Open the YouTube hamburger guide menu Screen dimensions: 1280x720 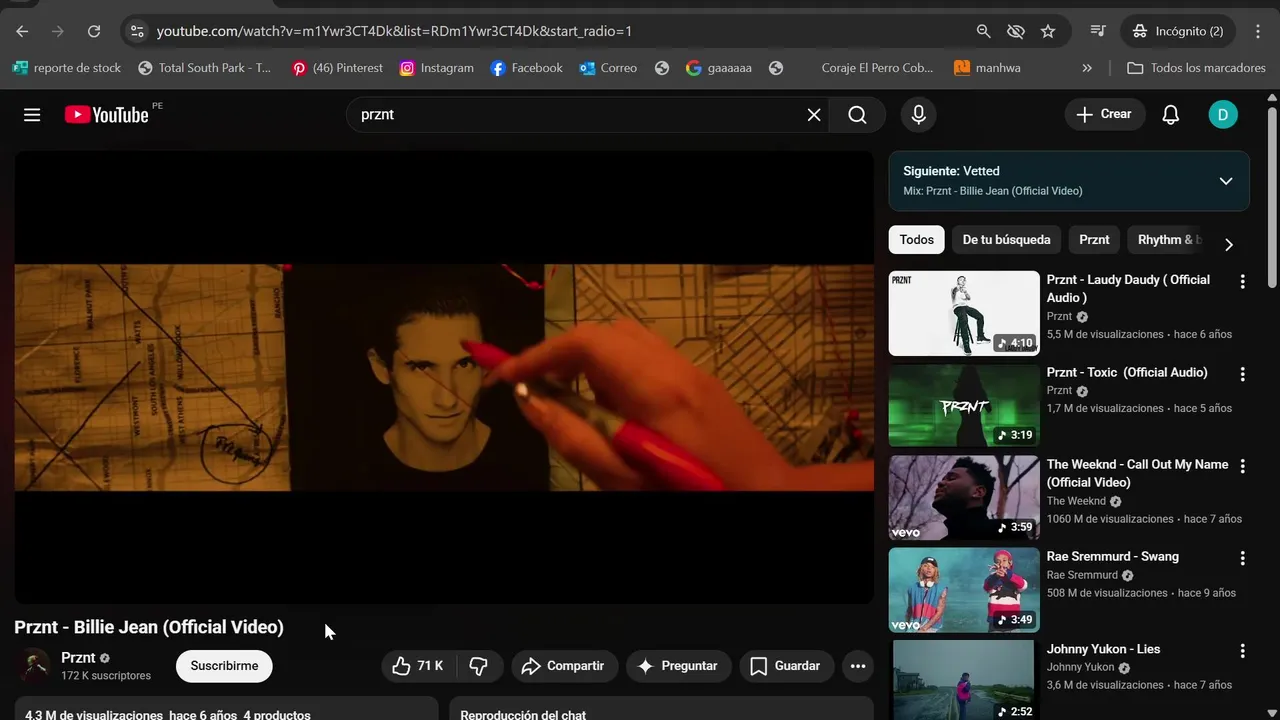(32, 115)
